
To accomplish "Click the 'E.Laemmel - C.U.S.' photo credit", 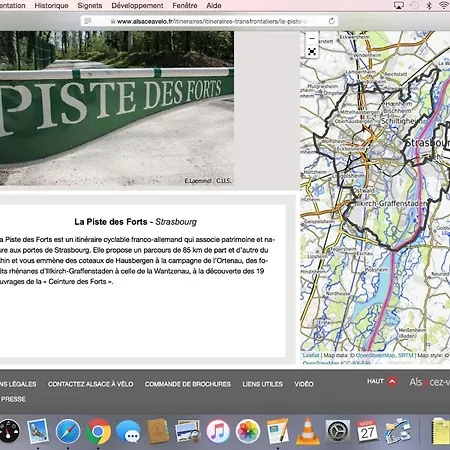I will 208,181.
